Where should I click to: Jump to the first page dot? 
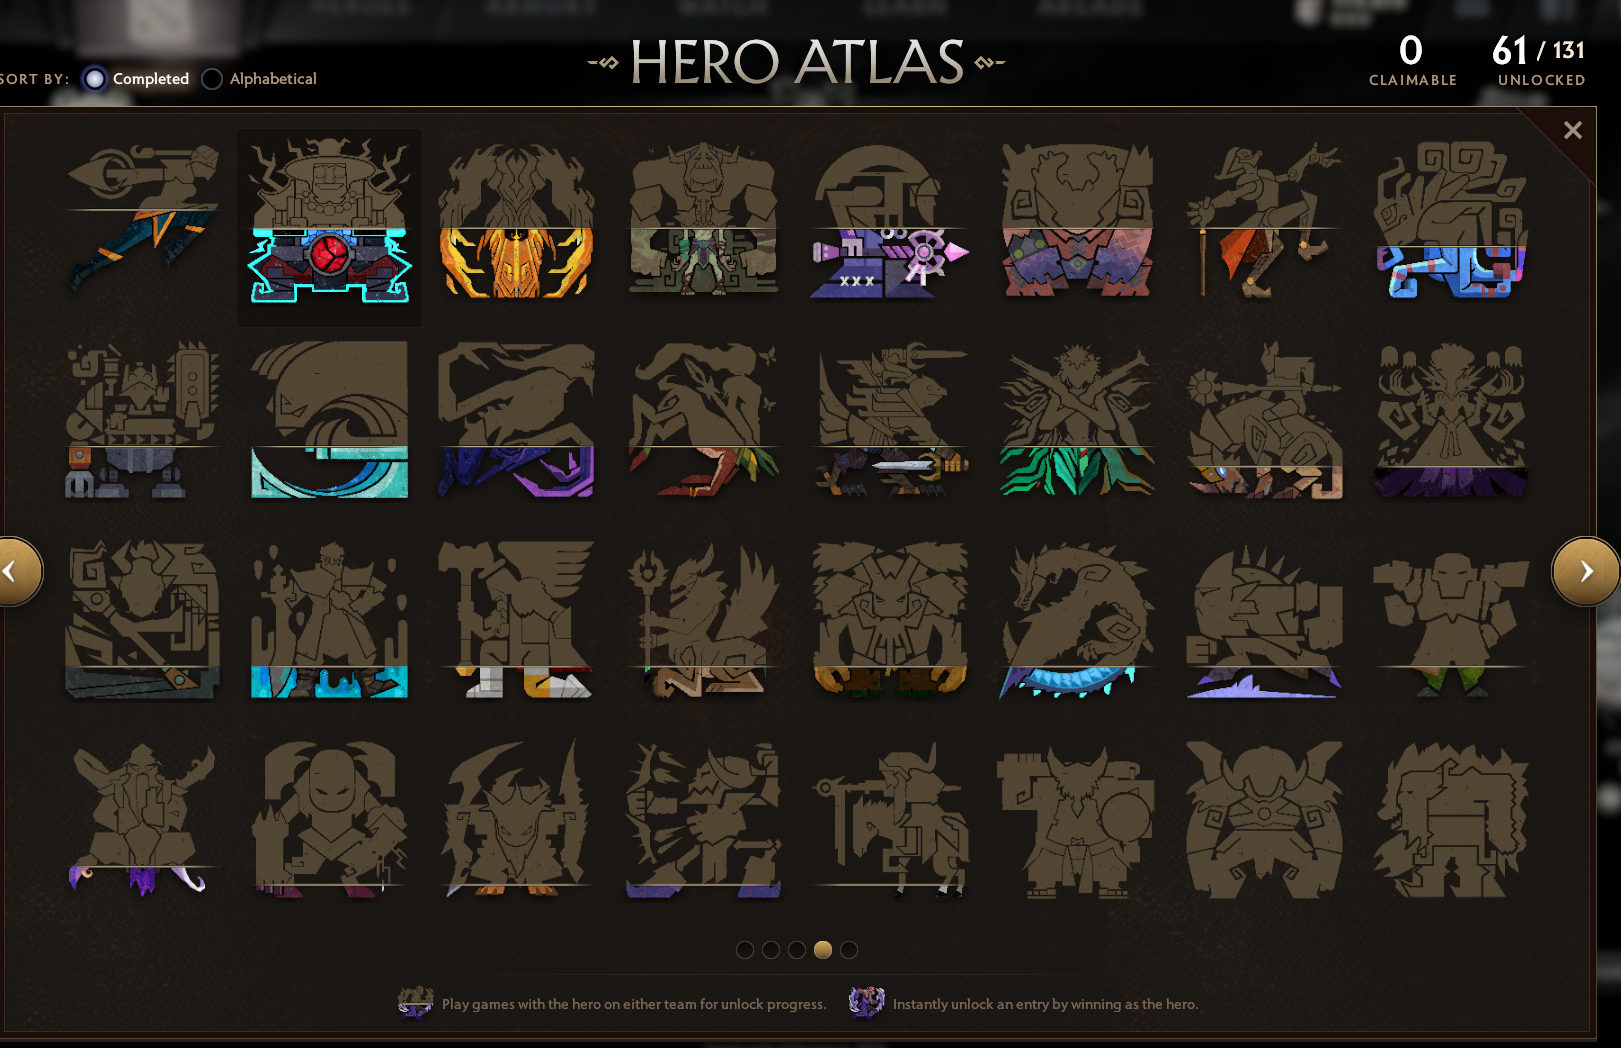tap(745, 950)
